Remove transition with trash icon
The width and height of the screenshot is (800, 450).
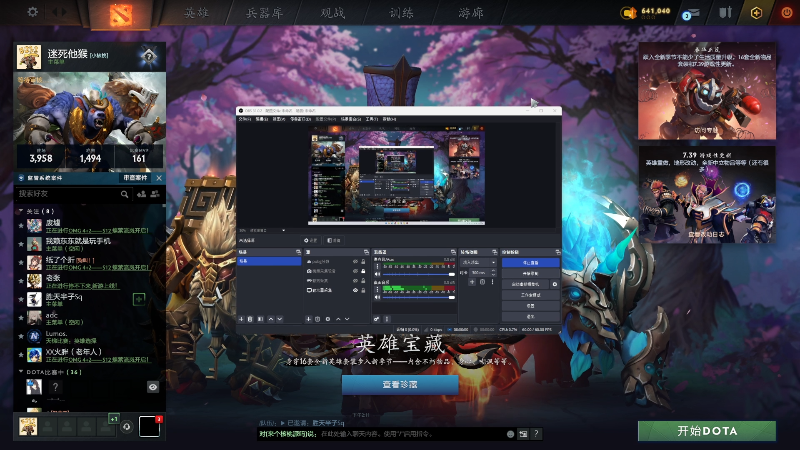point(482,282)
